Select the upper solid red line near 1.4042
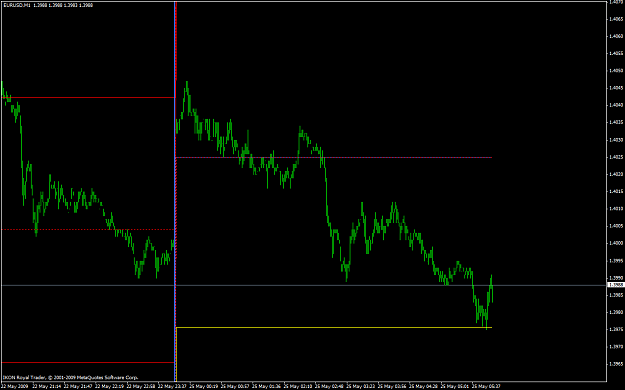 [x=88, y=97]
